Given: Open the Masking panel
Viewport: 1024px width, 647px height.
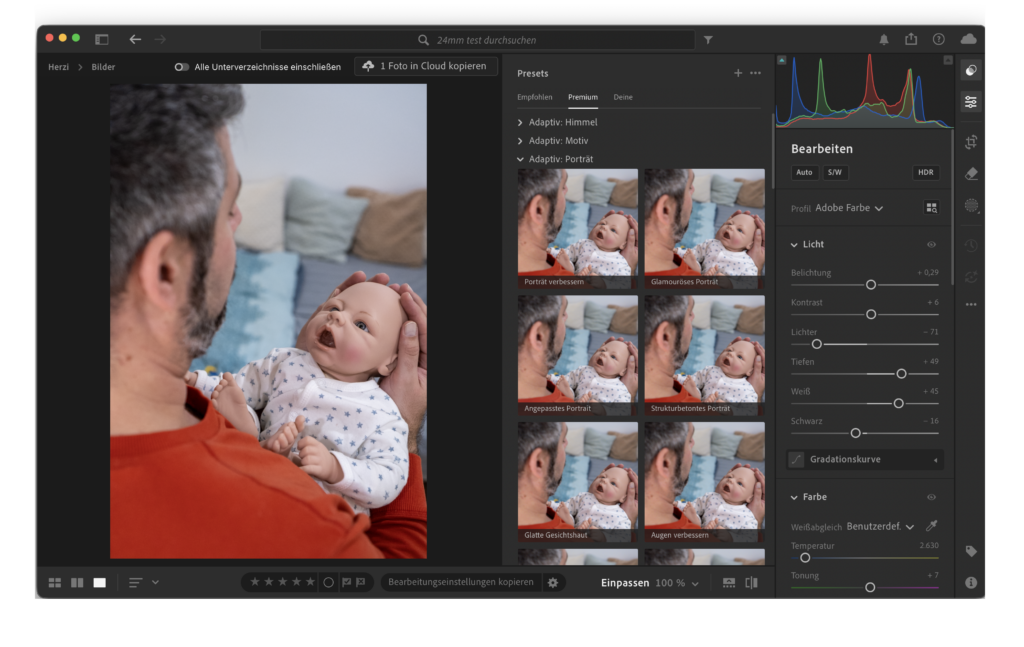Looking at the screenshot, I should [x=971, y=206].
